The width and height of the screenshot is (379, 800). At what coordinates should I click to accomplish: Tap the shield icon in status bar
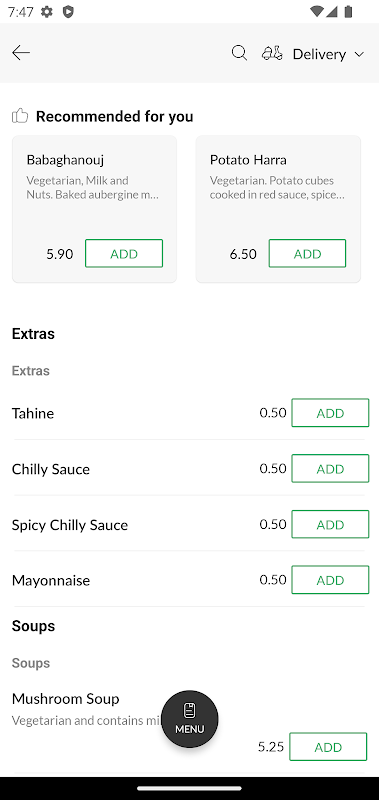pos(68,11)
